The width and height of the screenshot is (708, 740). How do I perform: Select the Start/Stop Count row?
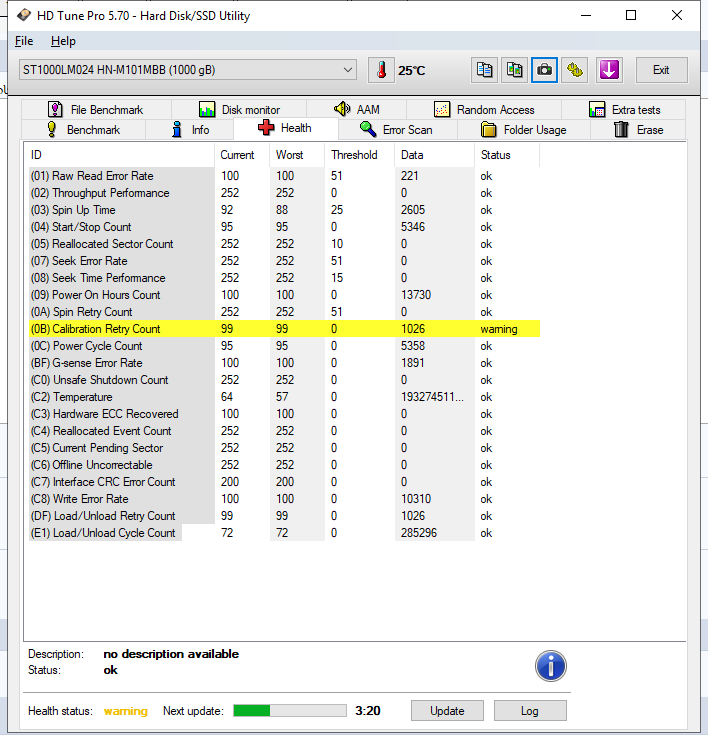tap(285, 227)
